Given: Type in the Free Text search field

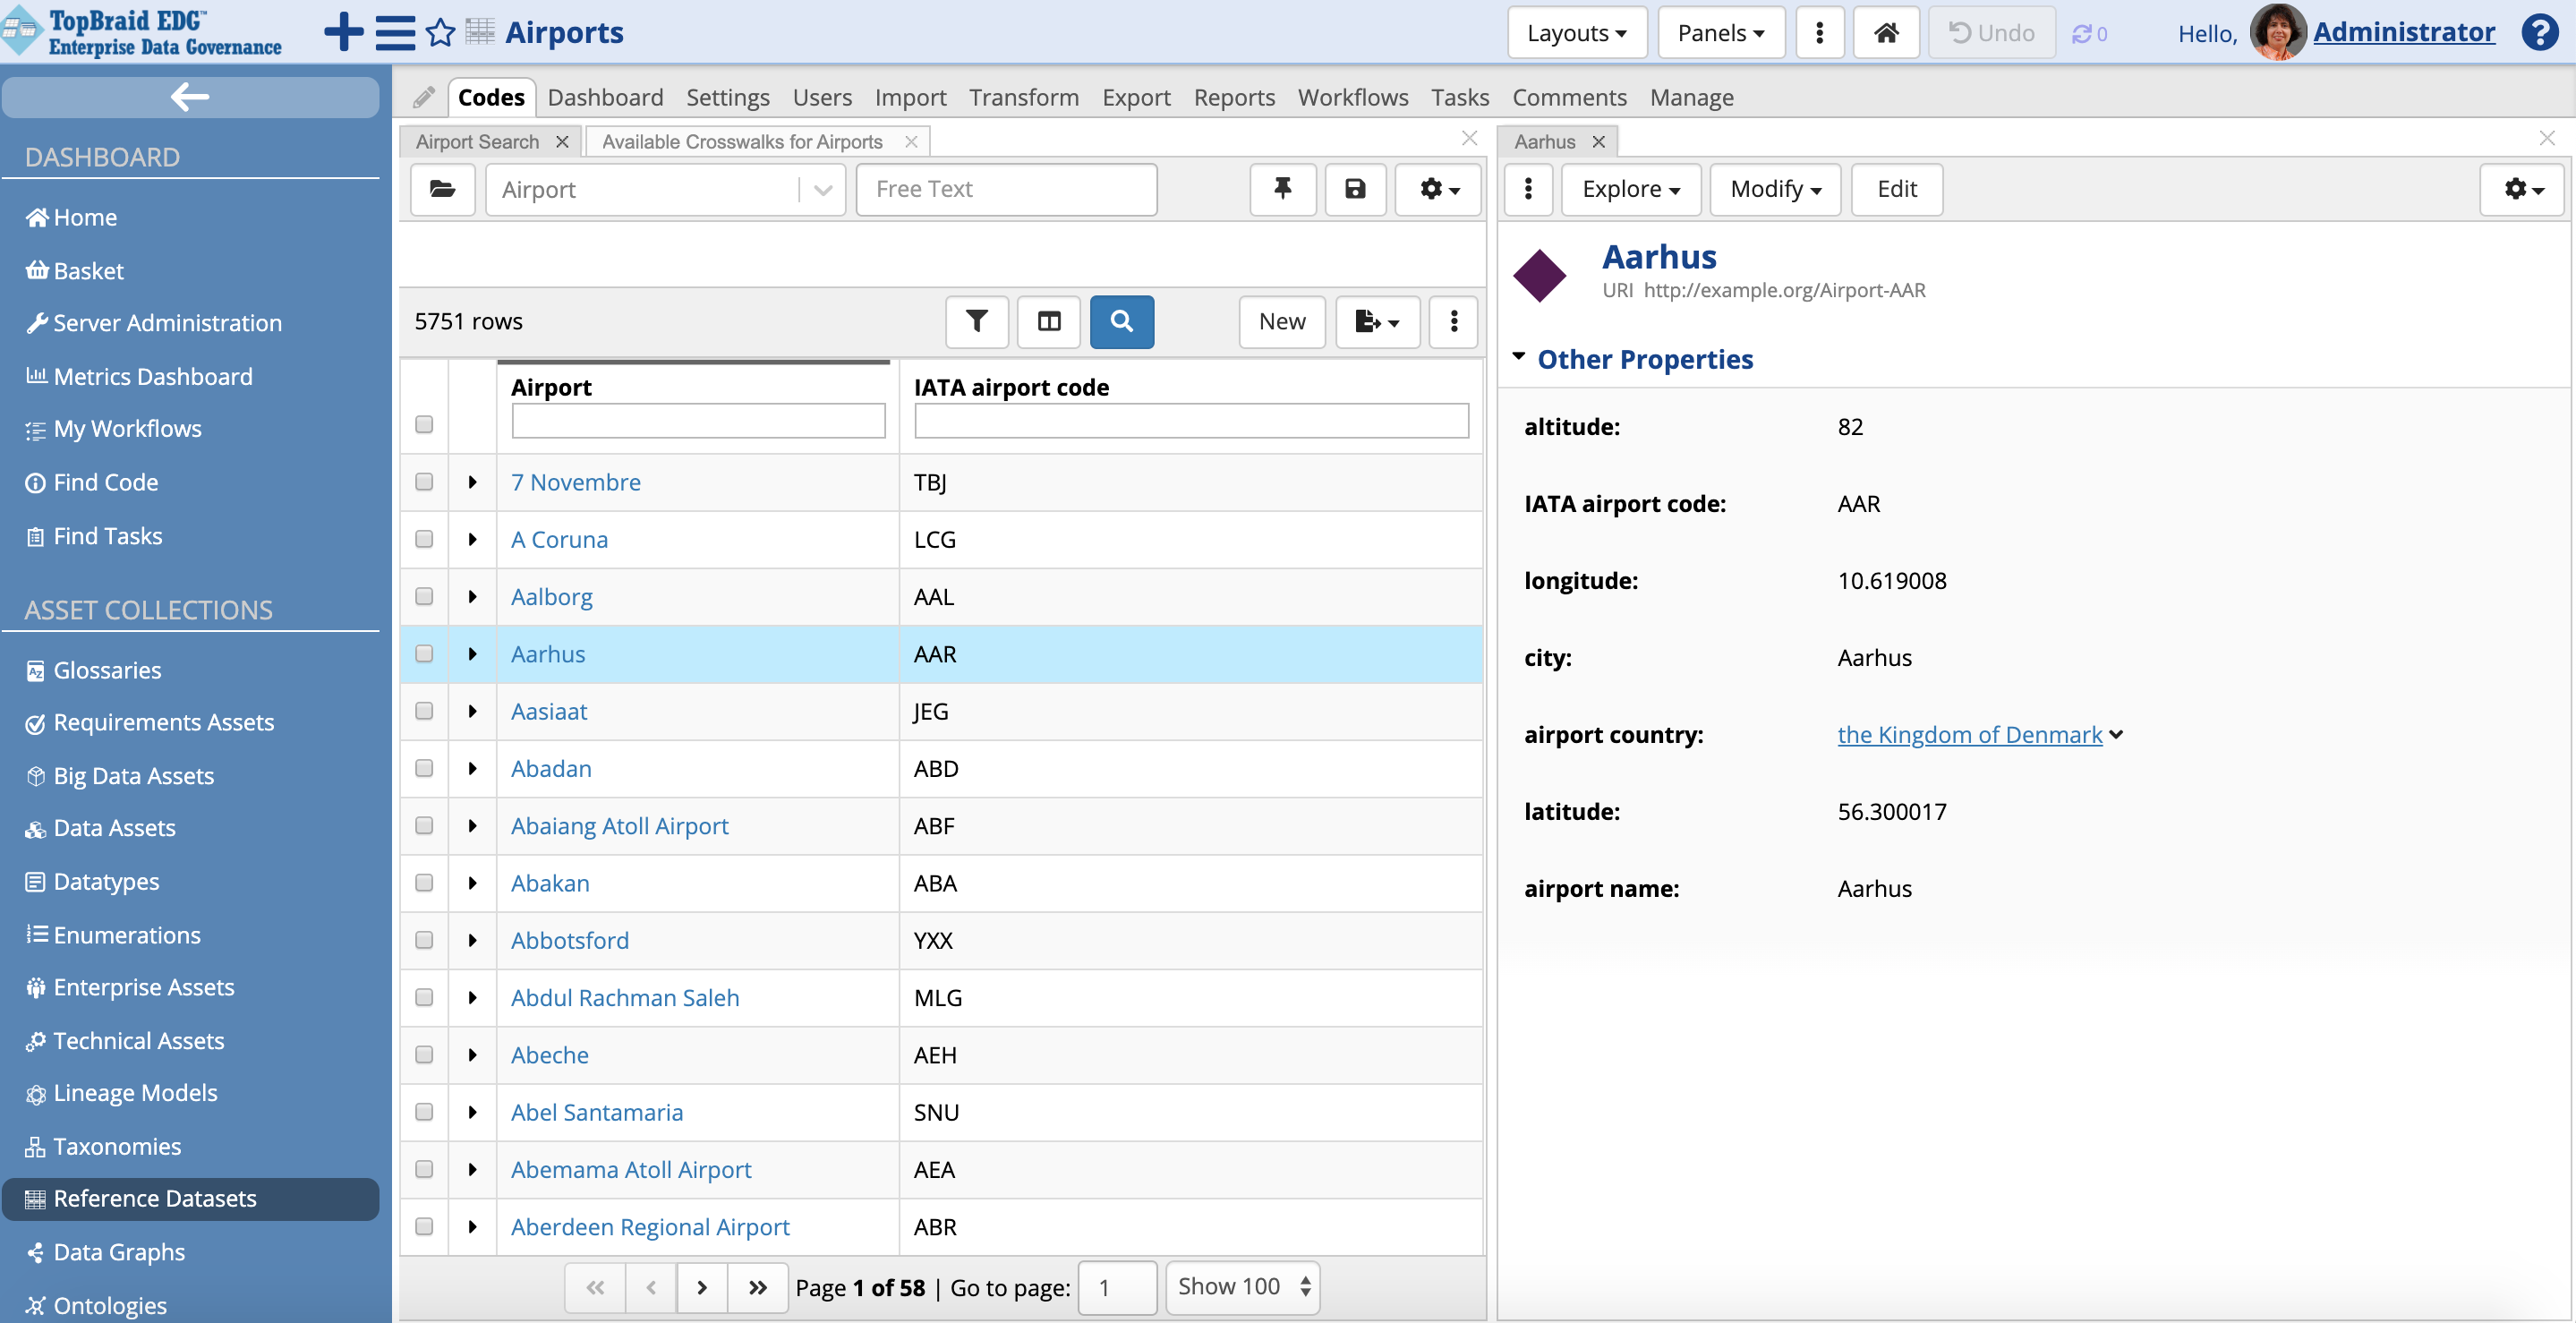Looking at the screenshot, I should (1005, 189).
